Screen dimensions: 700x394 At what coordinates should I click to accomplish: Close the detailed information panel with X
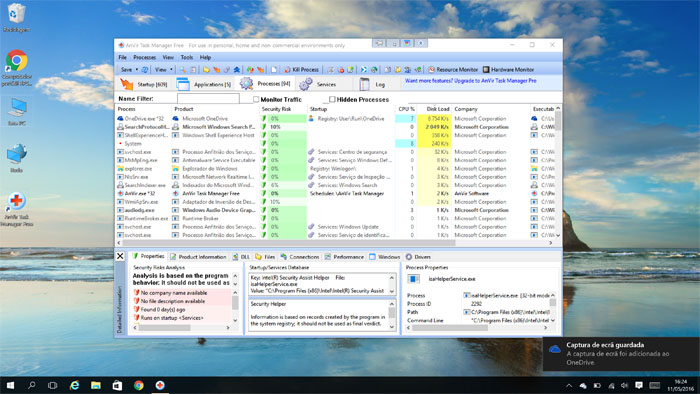point(120,256)
